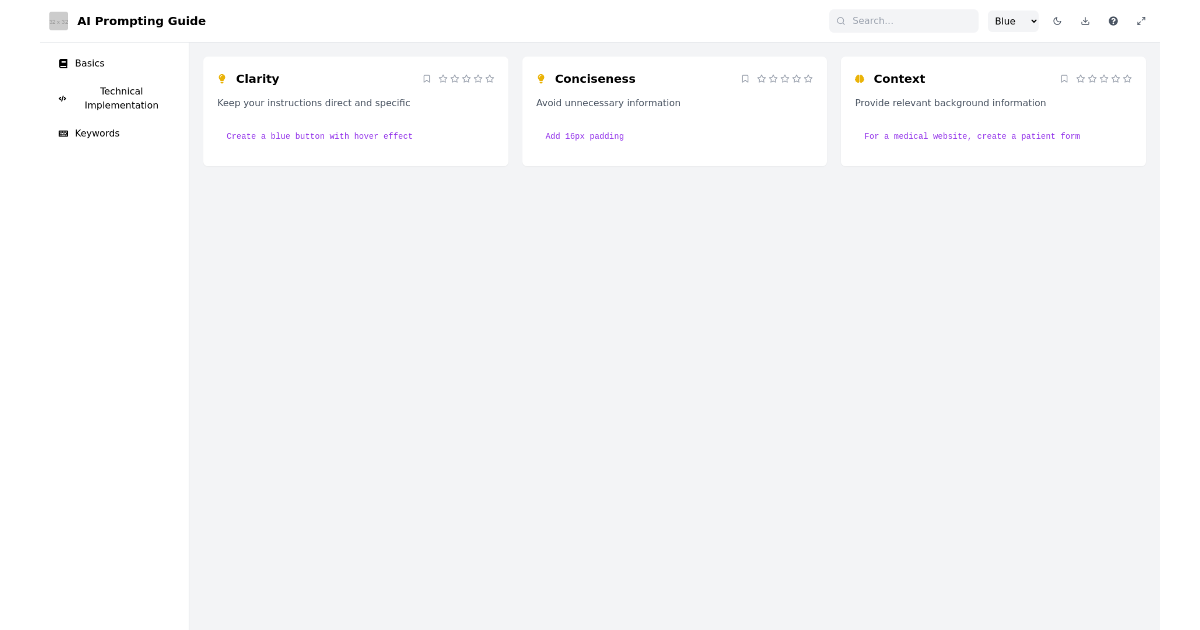This screenshot has width=1200, height=630.
Task: Click the book icon beside Basics
Action: 63,62
